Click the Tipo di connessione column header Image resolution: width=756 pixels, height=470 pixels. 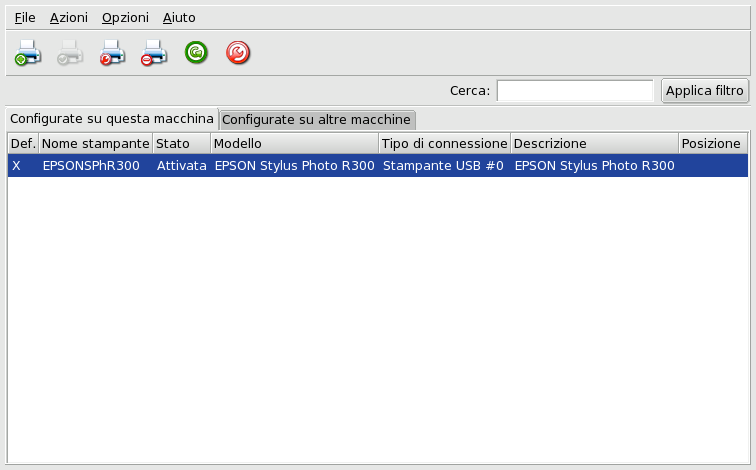tap(444, 144)
